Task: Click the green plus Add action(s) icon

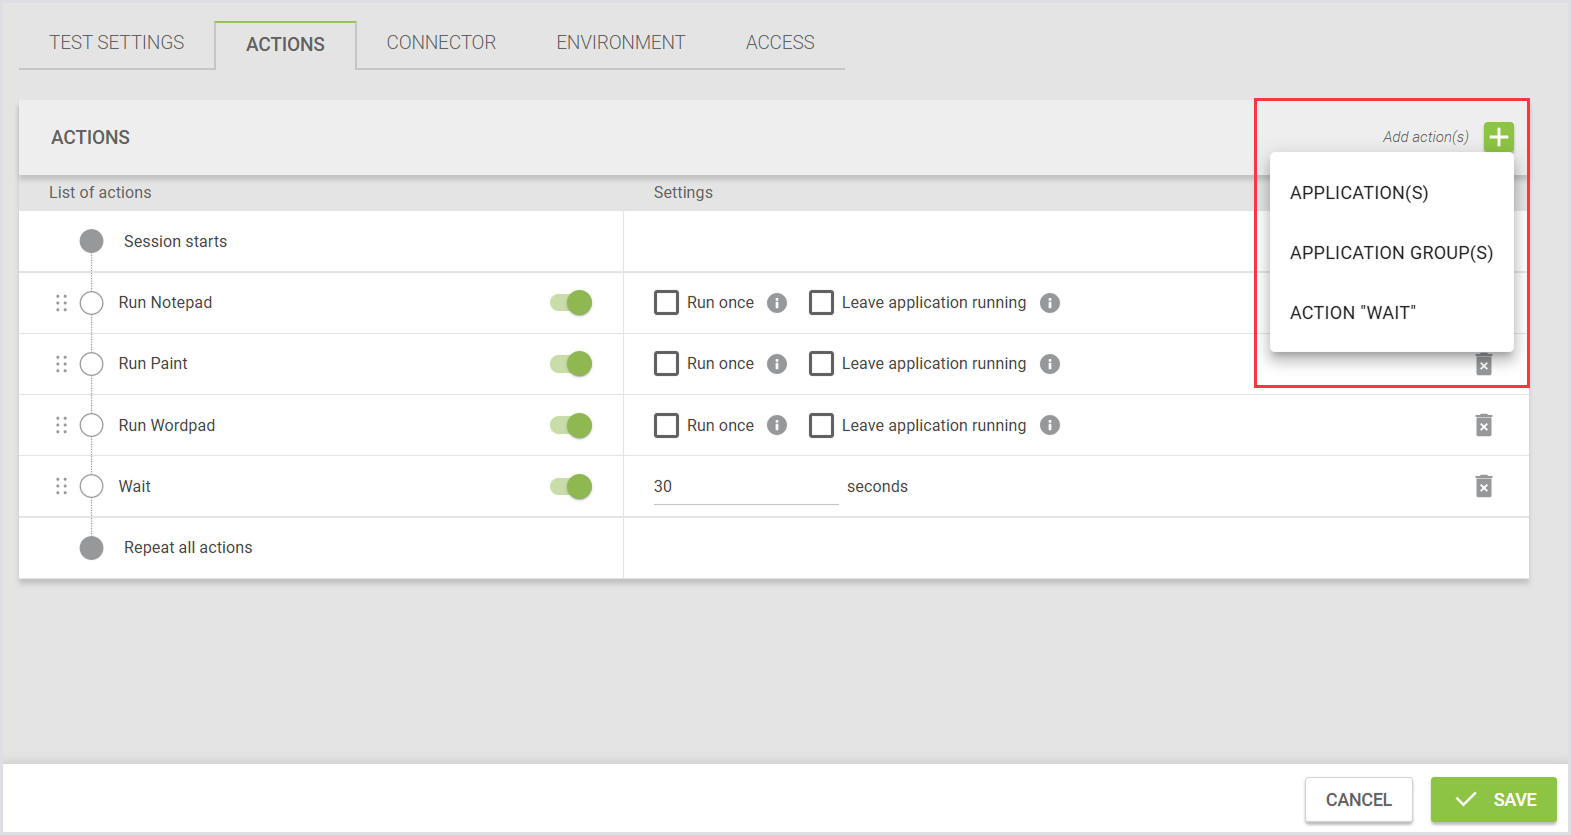Action: pos(1498,137)
